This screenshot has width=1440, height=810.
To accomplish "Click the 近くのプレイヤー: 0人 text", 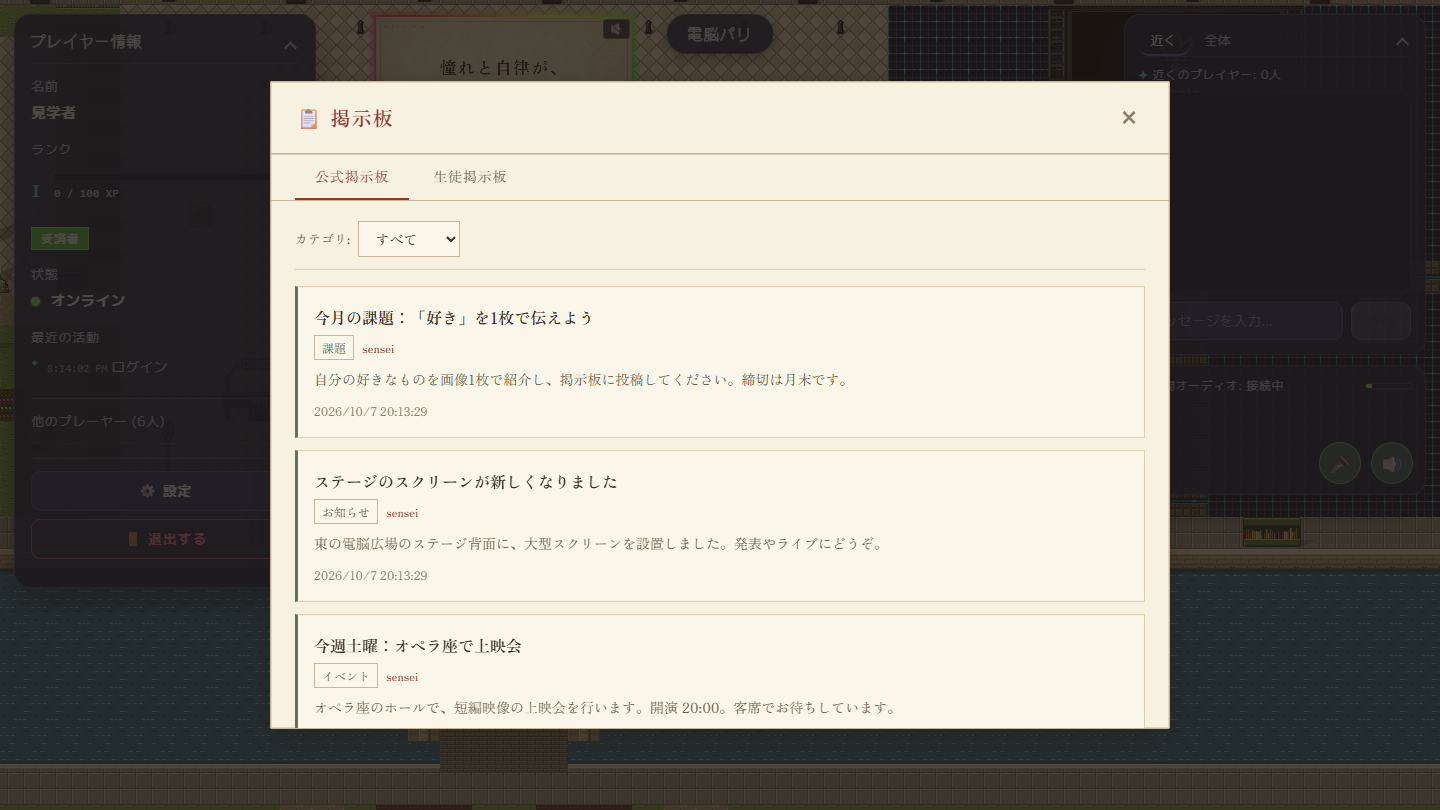I will click(1216, 75).
